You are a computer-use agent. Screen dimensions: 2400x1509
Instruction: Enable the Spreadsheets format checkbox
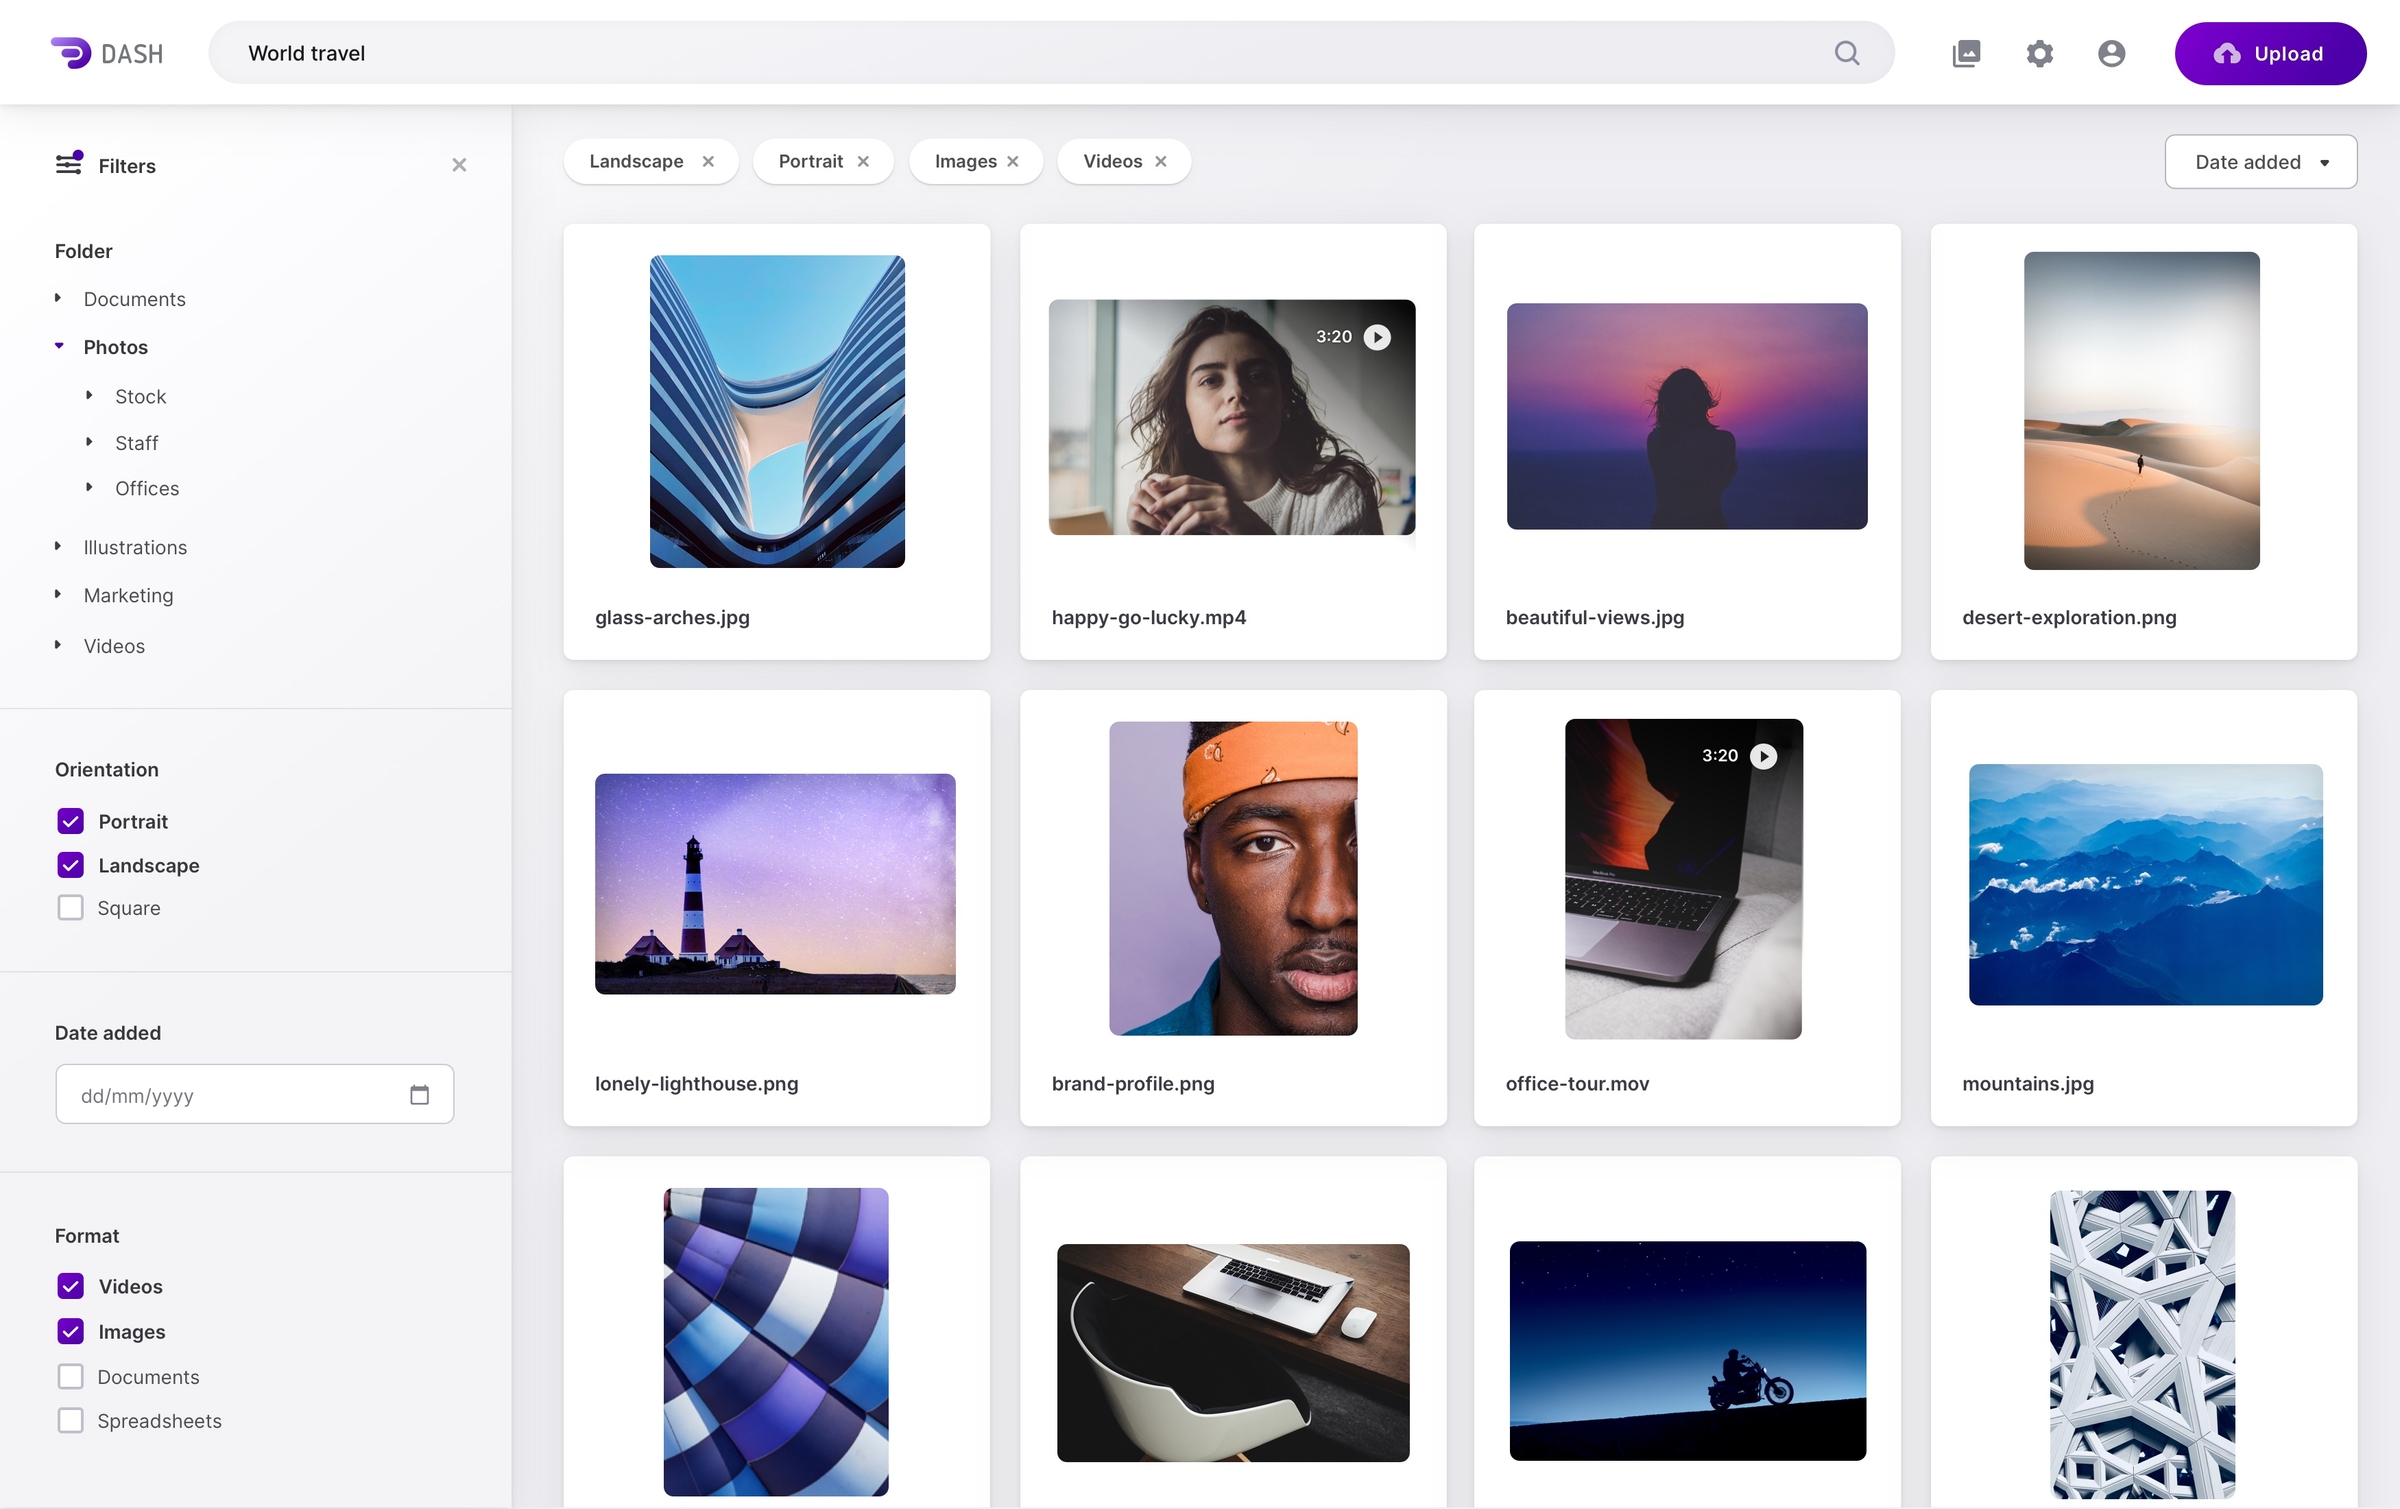coord(70,1420)
